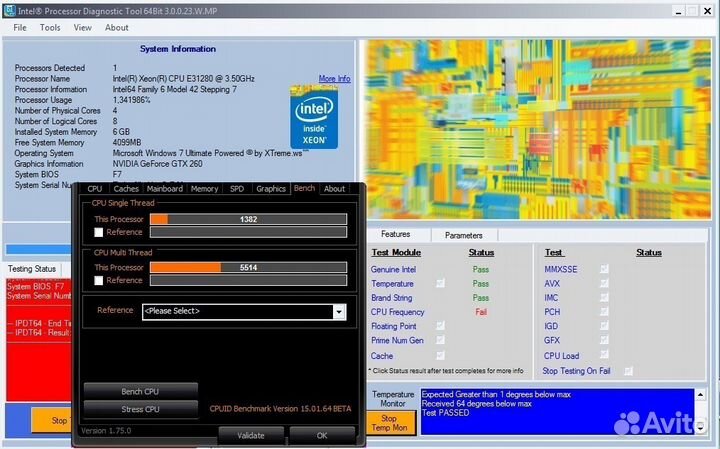The width and height of the screenshot is (720, 449).
Task: Toggle the Temperature test checkbox
Action: (x=440, y=283)
